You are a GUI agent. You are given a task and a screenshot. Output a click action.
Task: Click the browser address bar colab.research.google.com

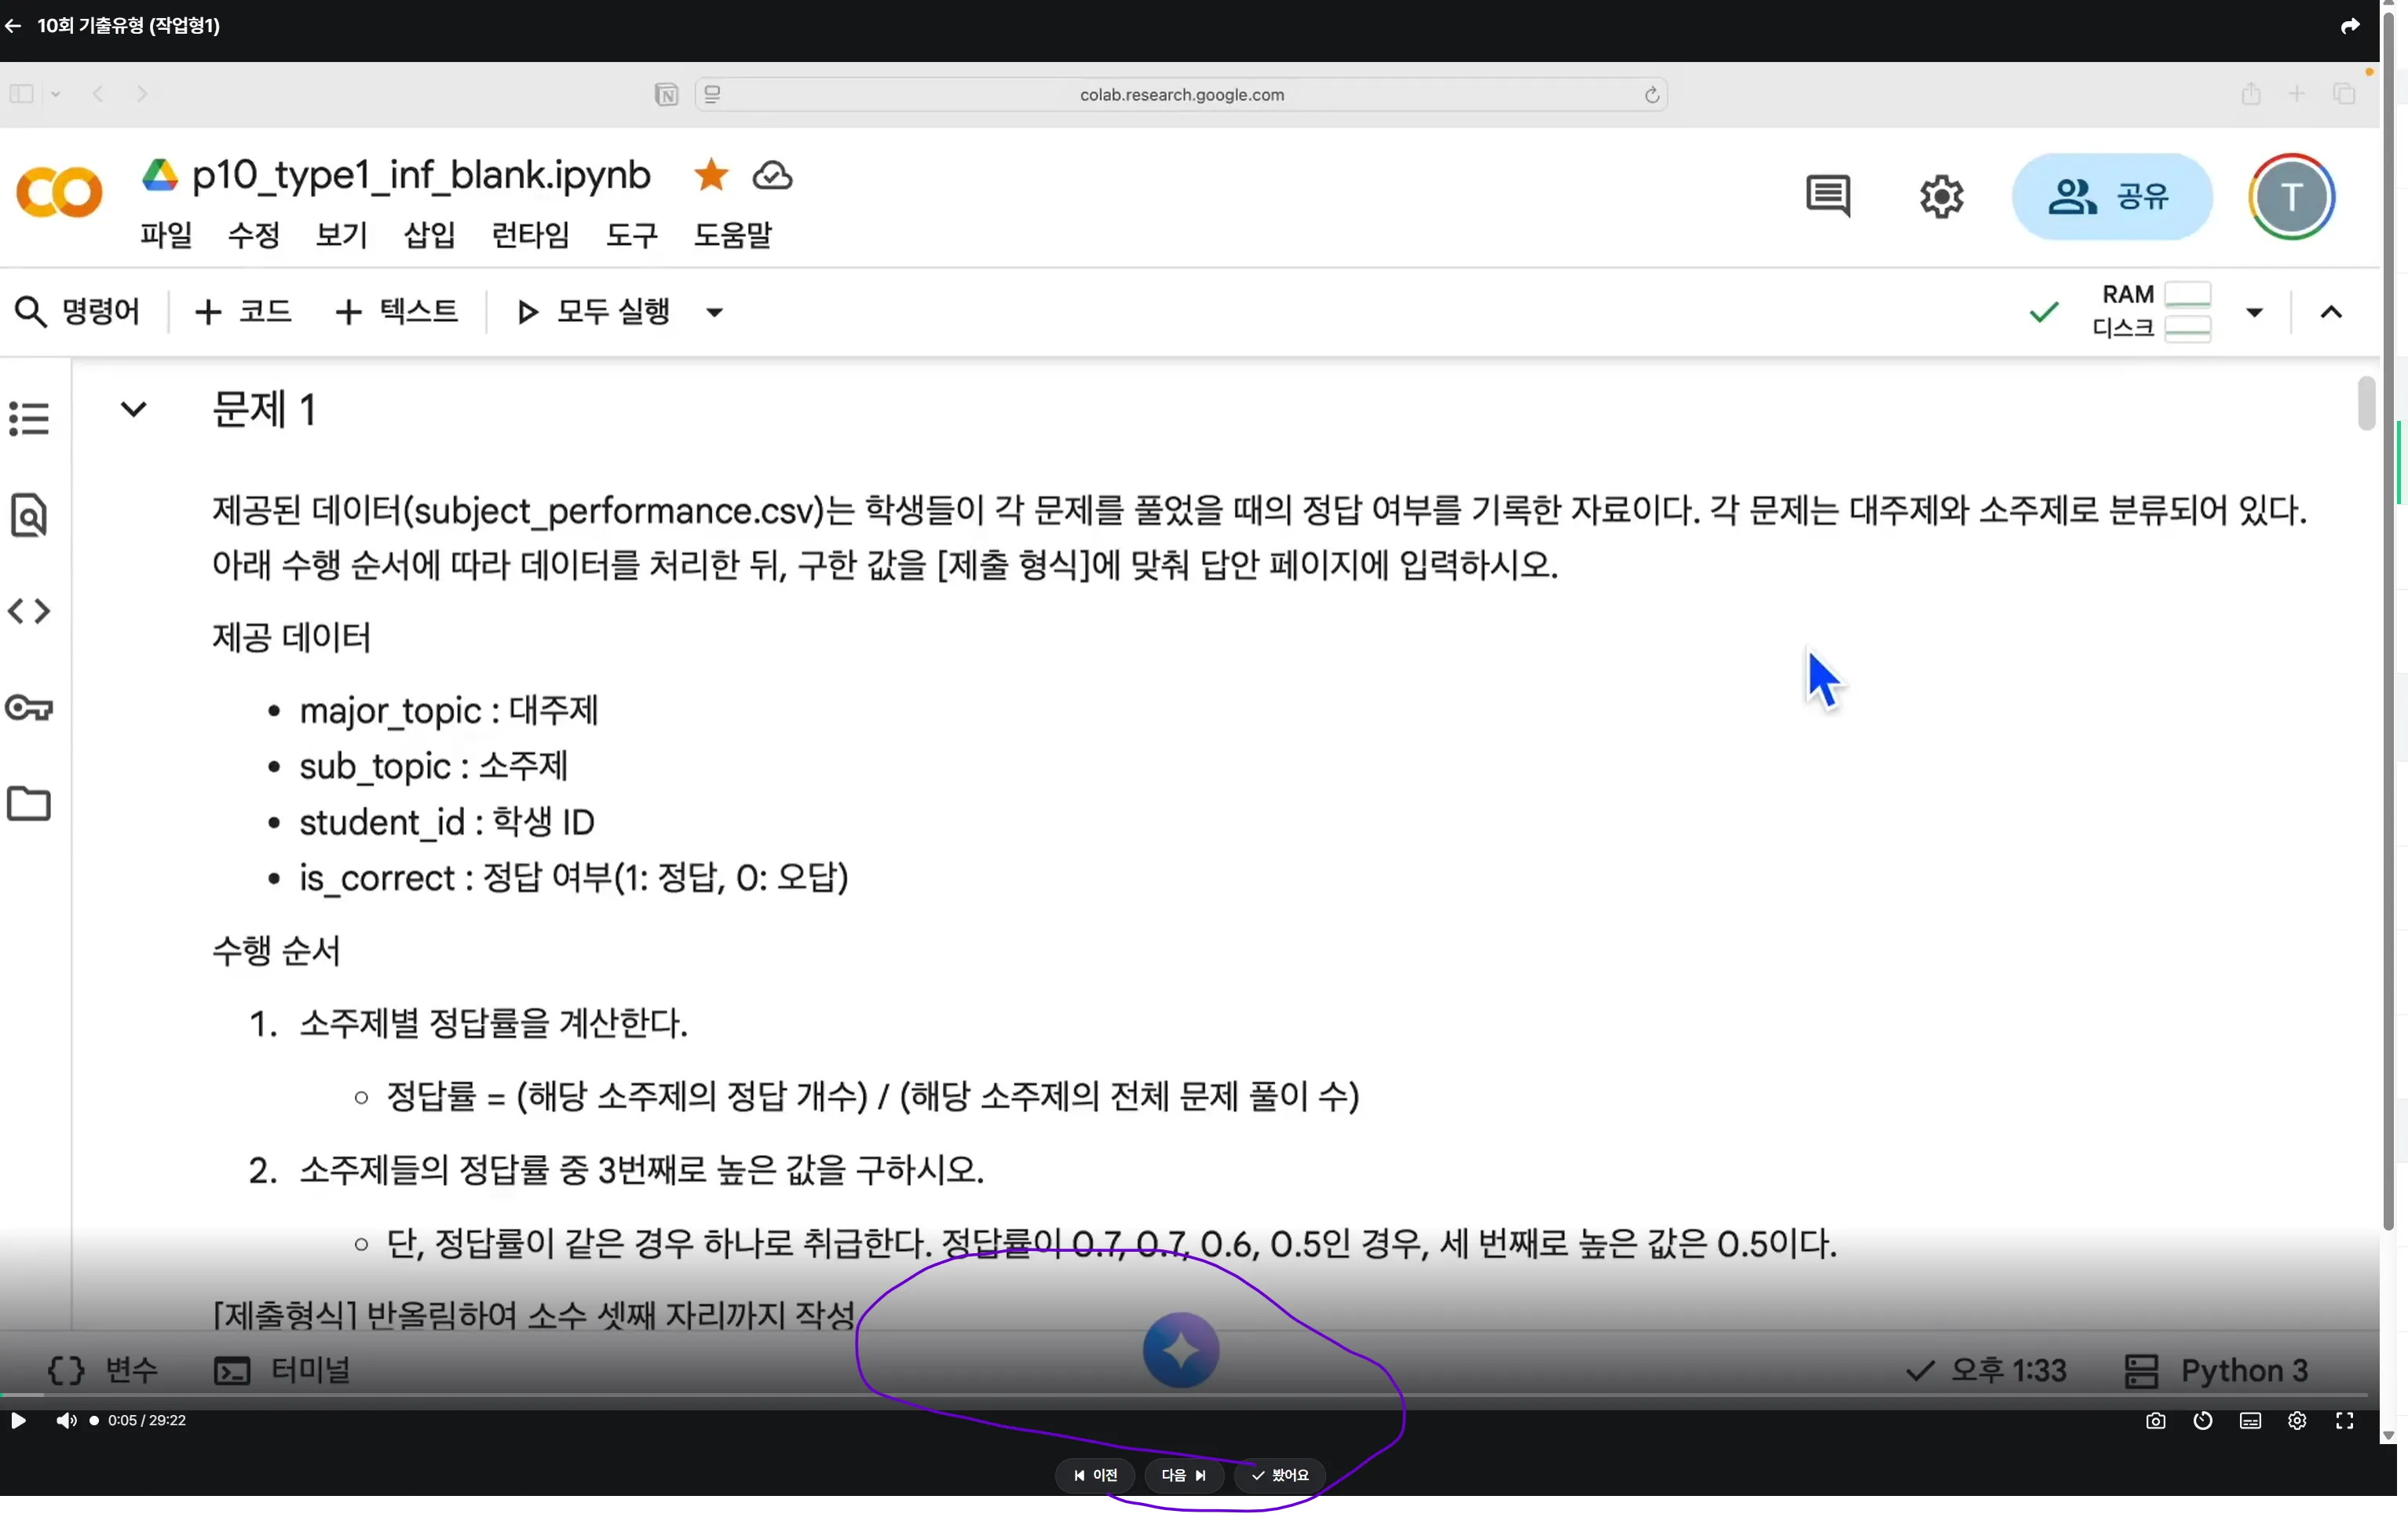click(x=1181, y=94)
